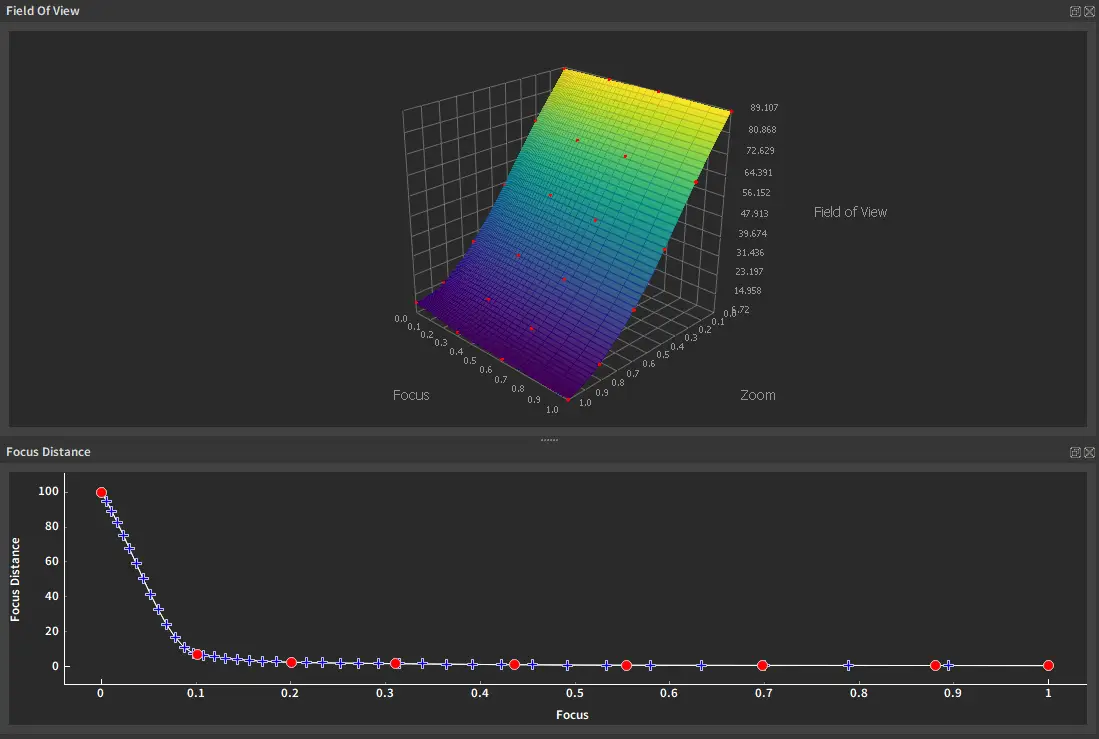Float the Field Of View panel
1099x739 pixels.
pos(1075,11)
